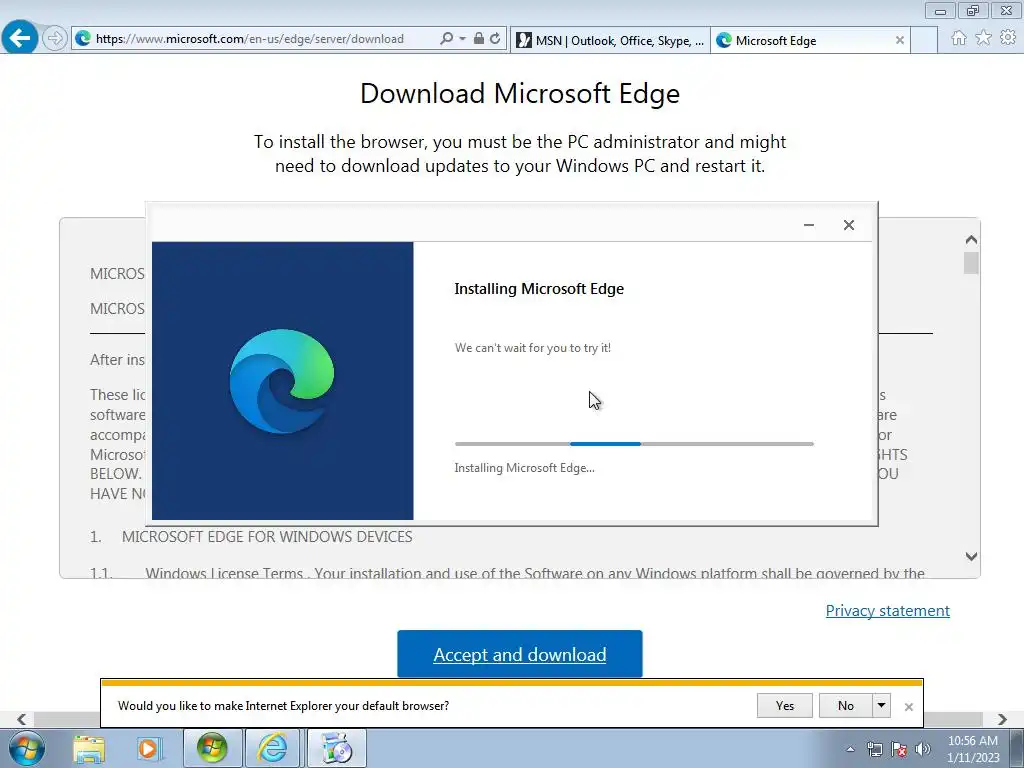Click 'Installing Microsoft Edge...' status text
1024x768 pixels.
coord(524,468)
